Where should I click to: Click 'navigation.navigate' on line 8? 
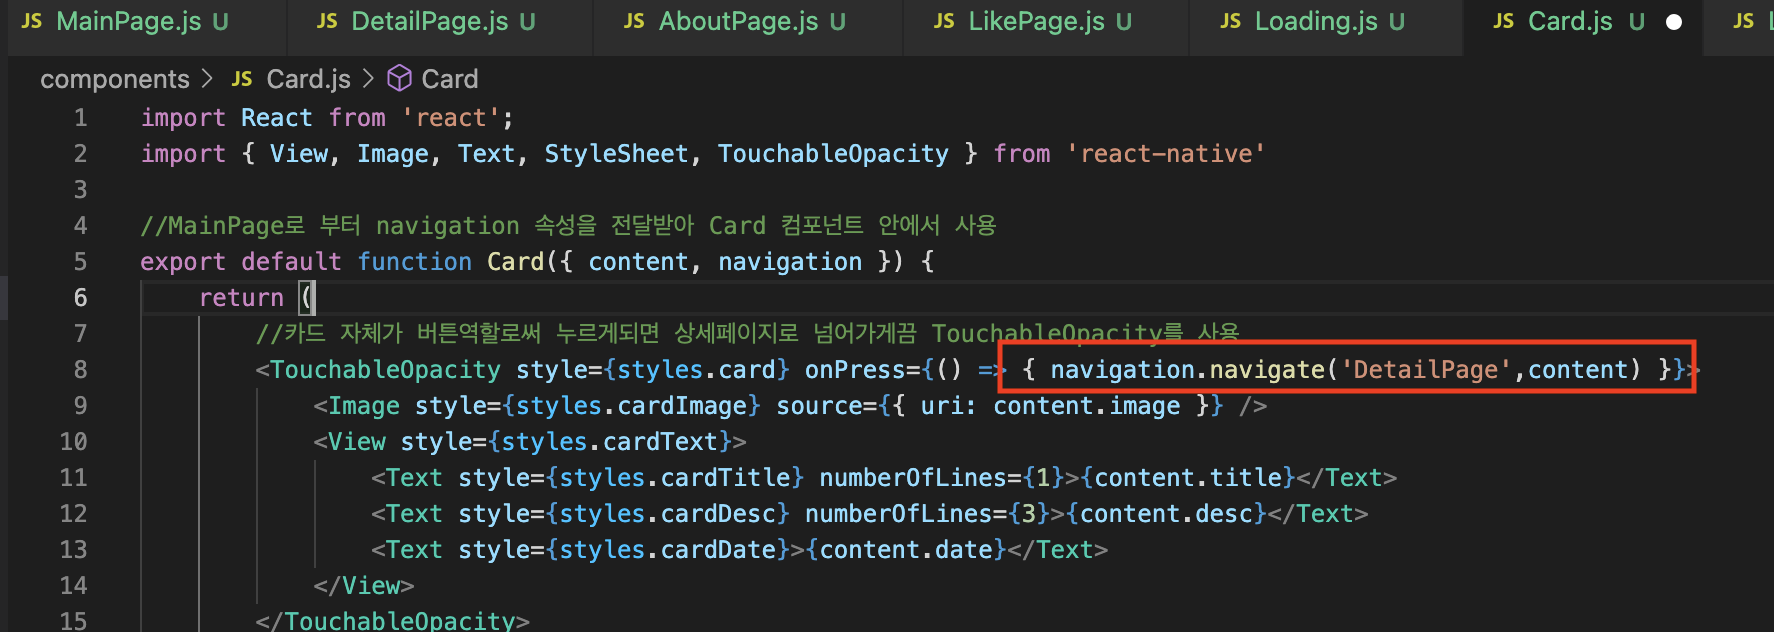point(1188,370)
